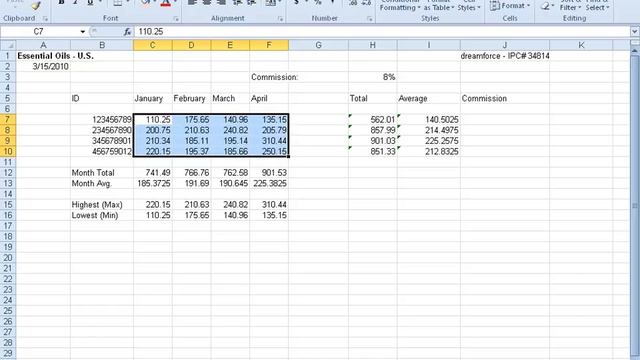Click the 'Commission' column heading in J5
This screenshot has width=640, height=360.
pyautogui.click(x=505, y=98)
